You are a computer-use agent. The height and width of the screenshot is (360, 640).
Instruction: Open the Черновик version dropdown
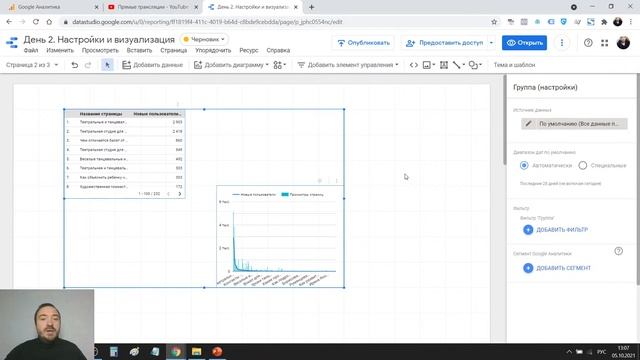coord(204,39)
